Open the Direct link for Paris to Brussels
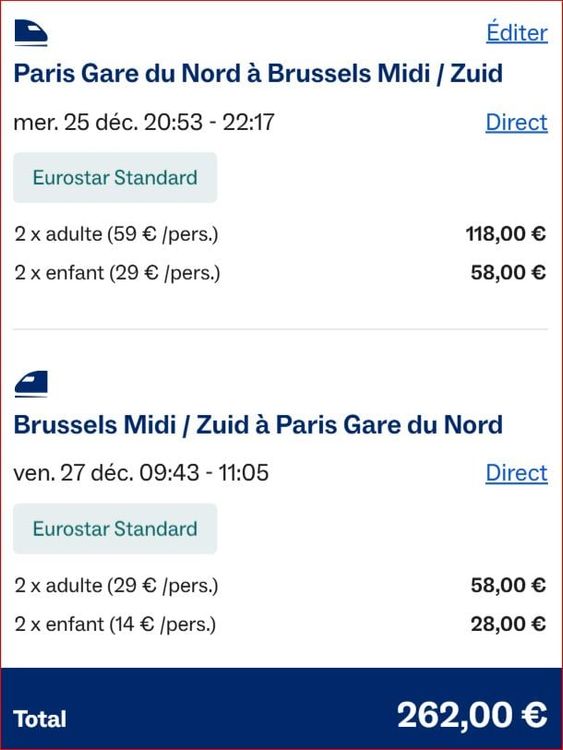This screenshot has height=750, width=563. [517, 122]
